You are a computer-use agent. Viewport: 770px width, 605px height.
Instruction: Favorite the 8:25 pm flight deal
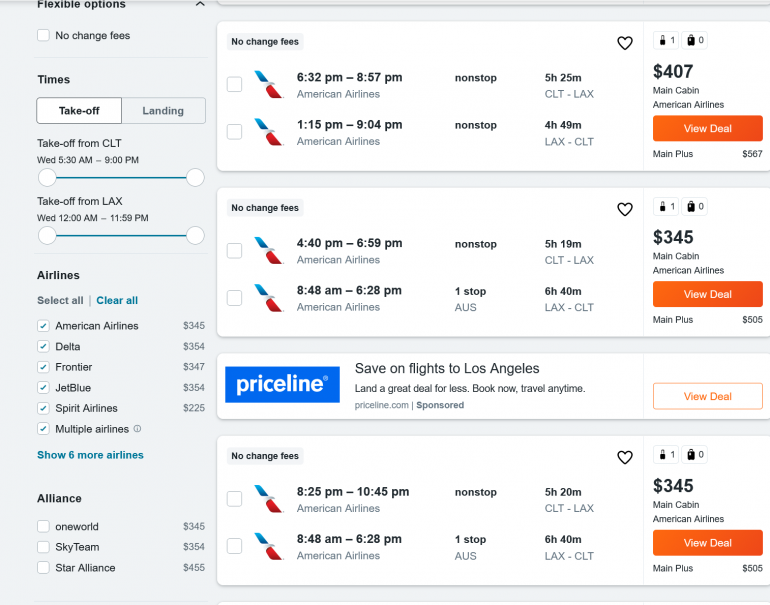pos(625,457)
